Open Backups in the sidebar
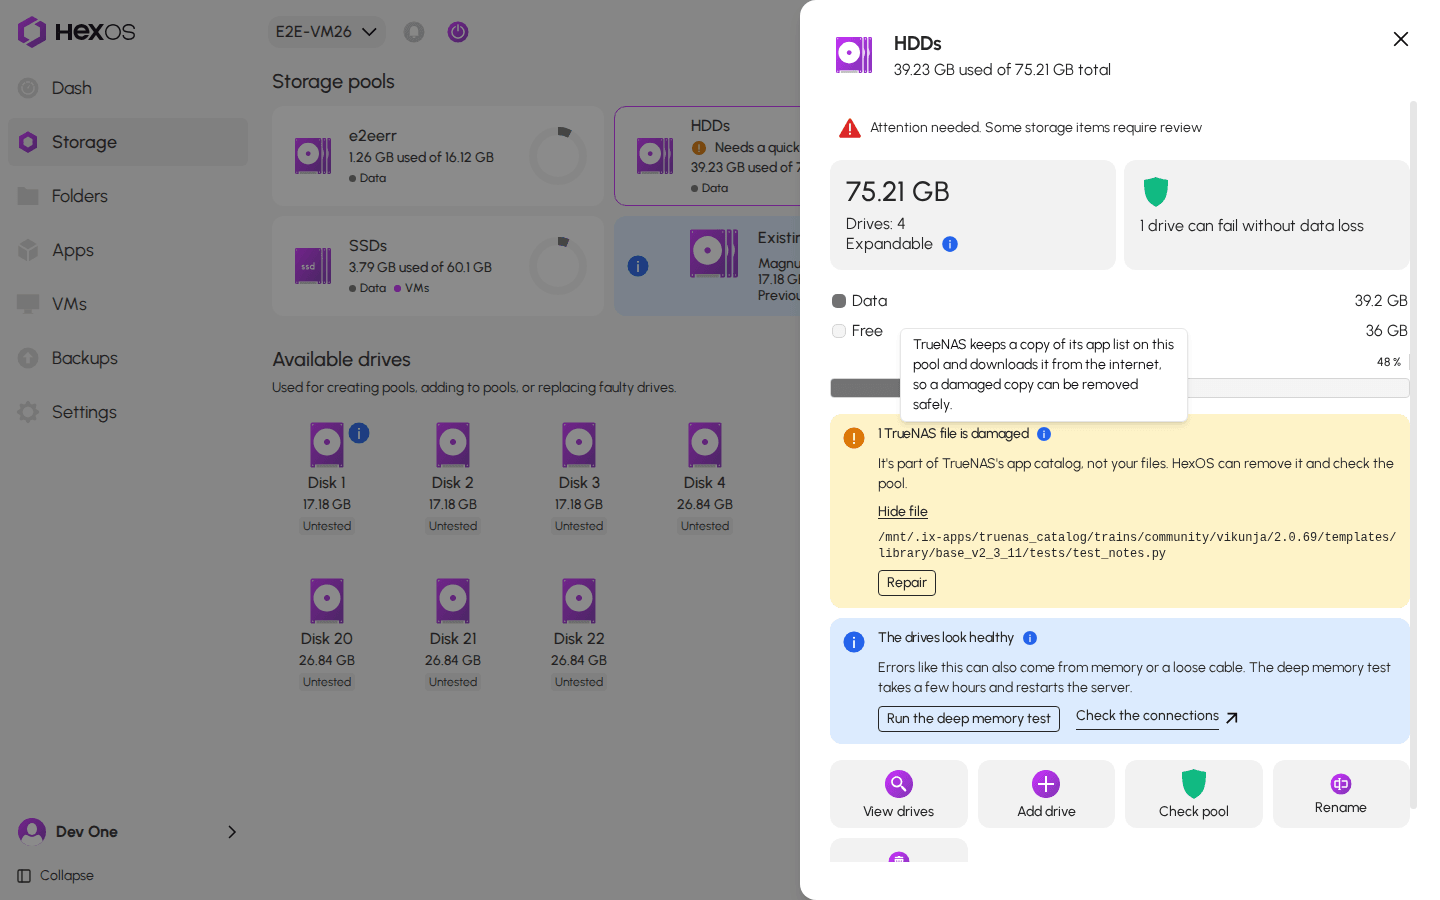This screenshot has height=900, width=1440. coord(127,358)
